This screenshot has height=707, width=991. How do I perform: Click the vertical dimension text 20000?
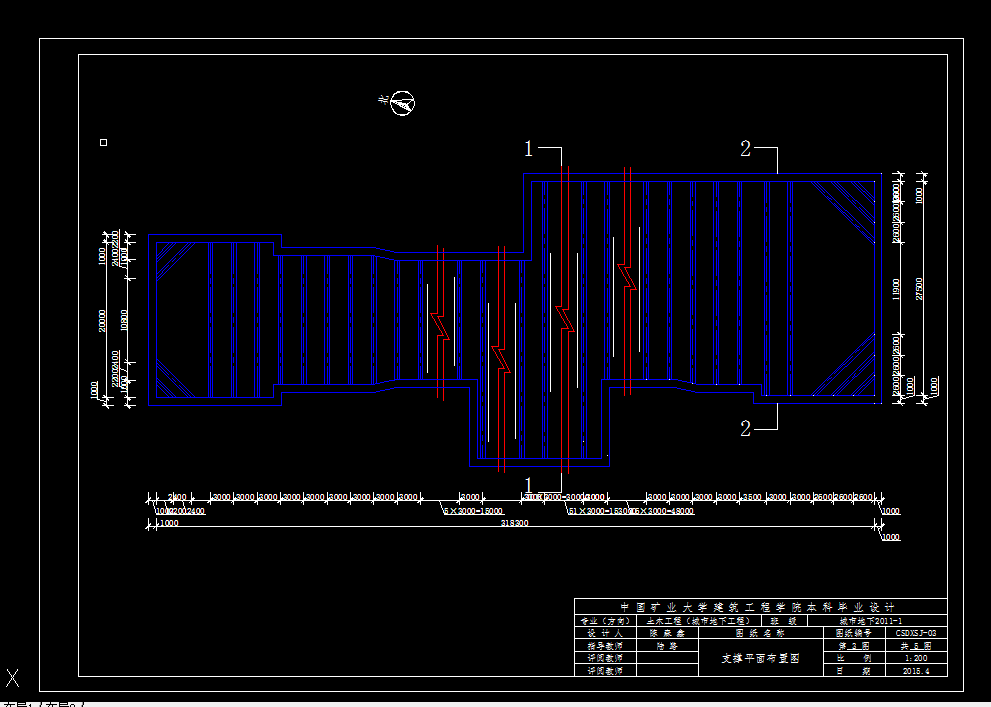[102, 320]
